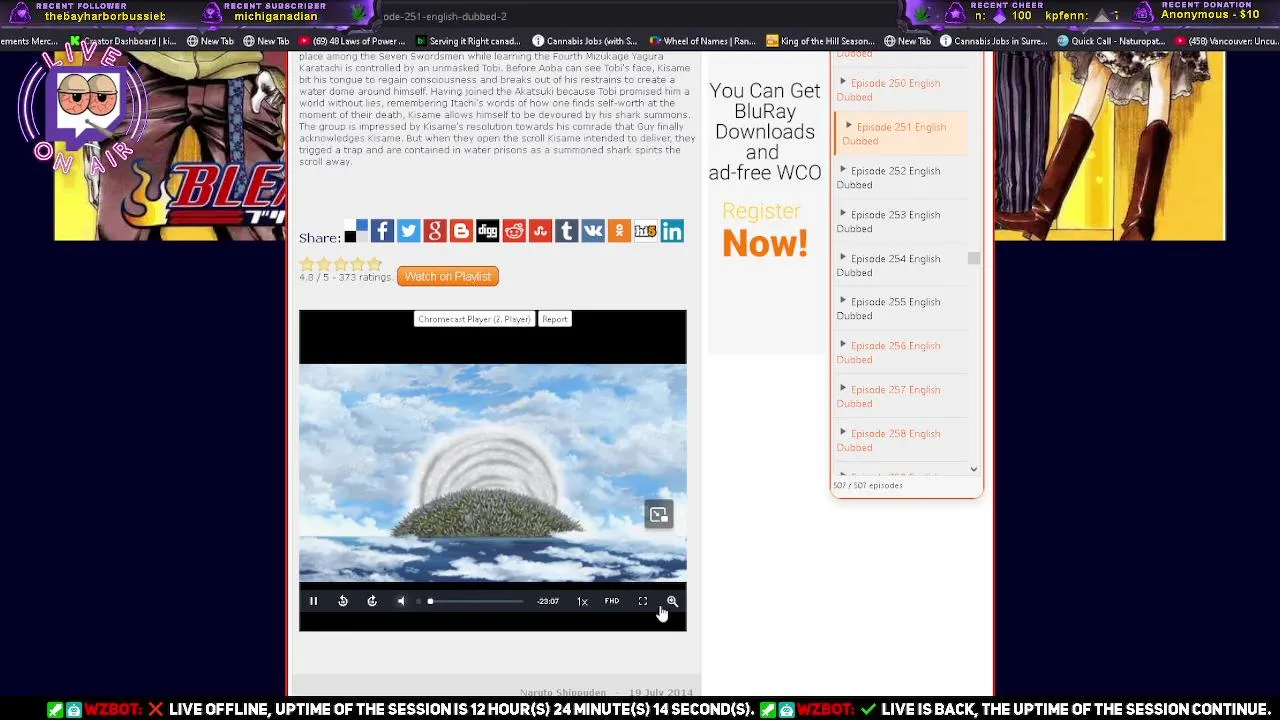Skip forward 10 seconds in video

pos(372,601)
